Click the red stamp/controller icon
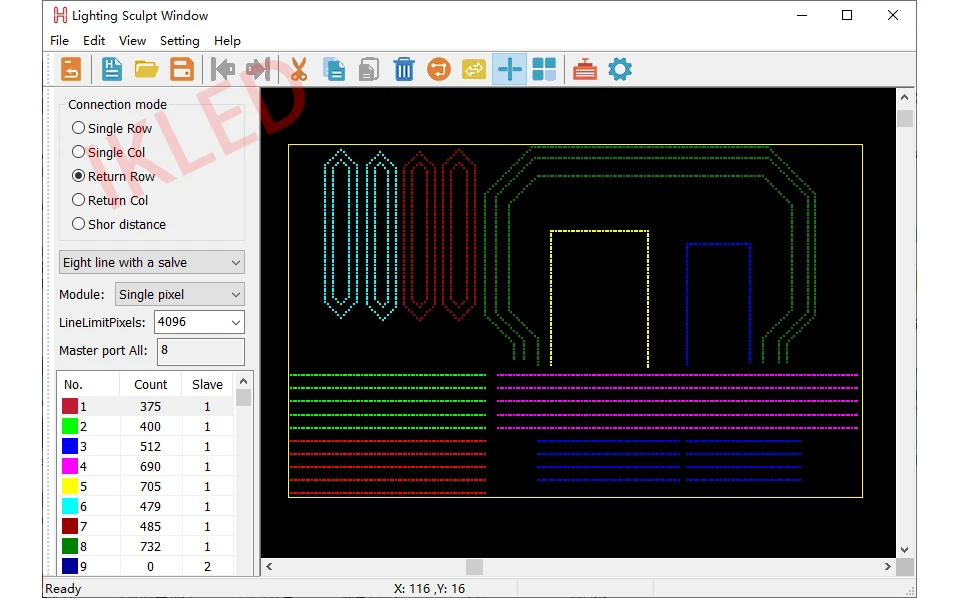Viewport: 960px width, 598px height. (585, 69)
